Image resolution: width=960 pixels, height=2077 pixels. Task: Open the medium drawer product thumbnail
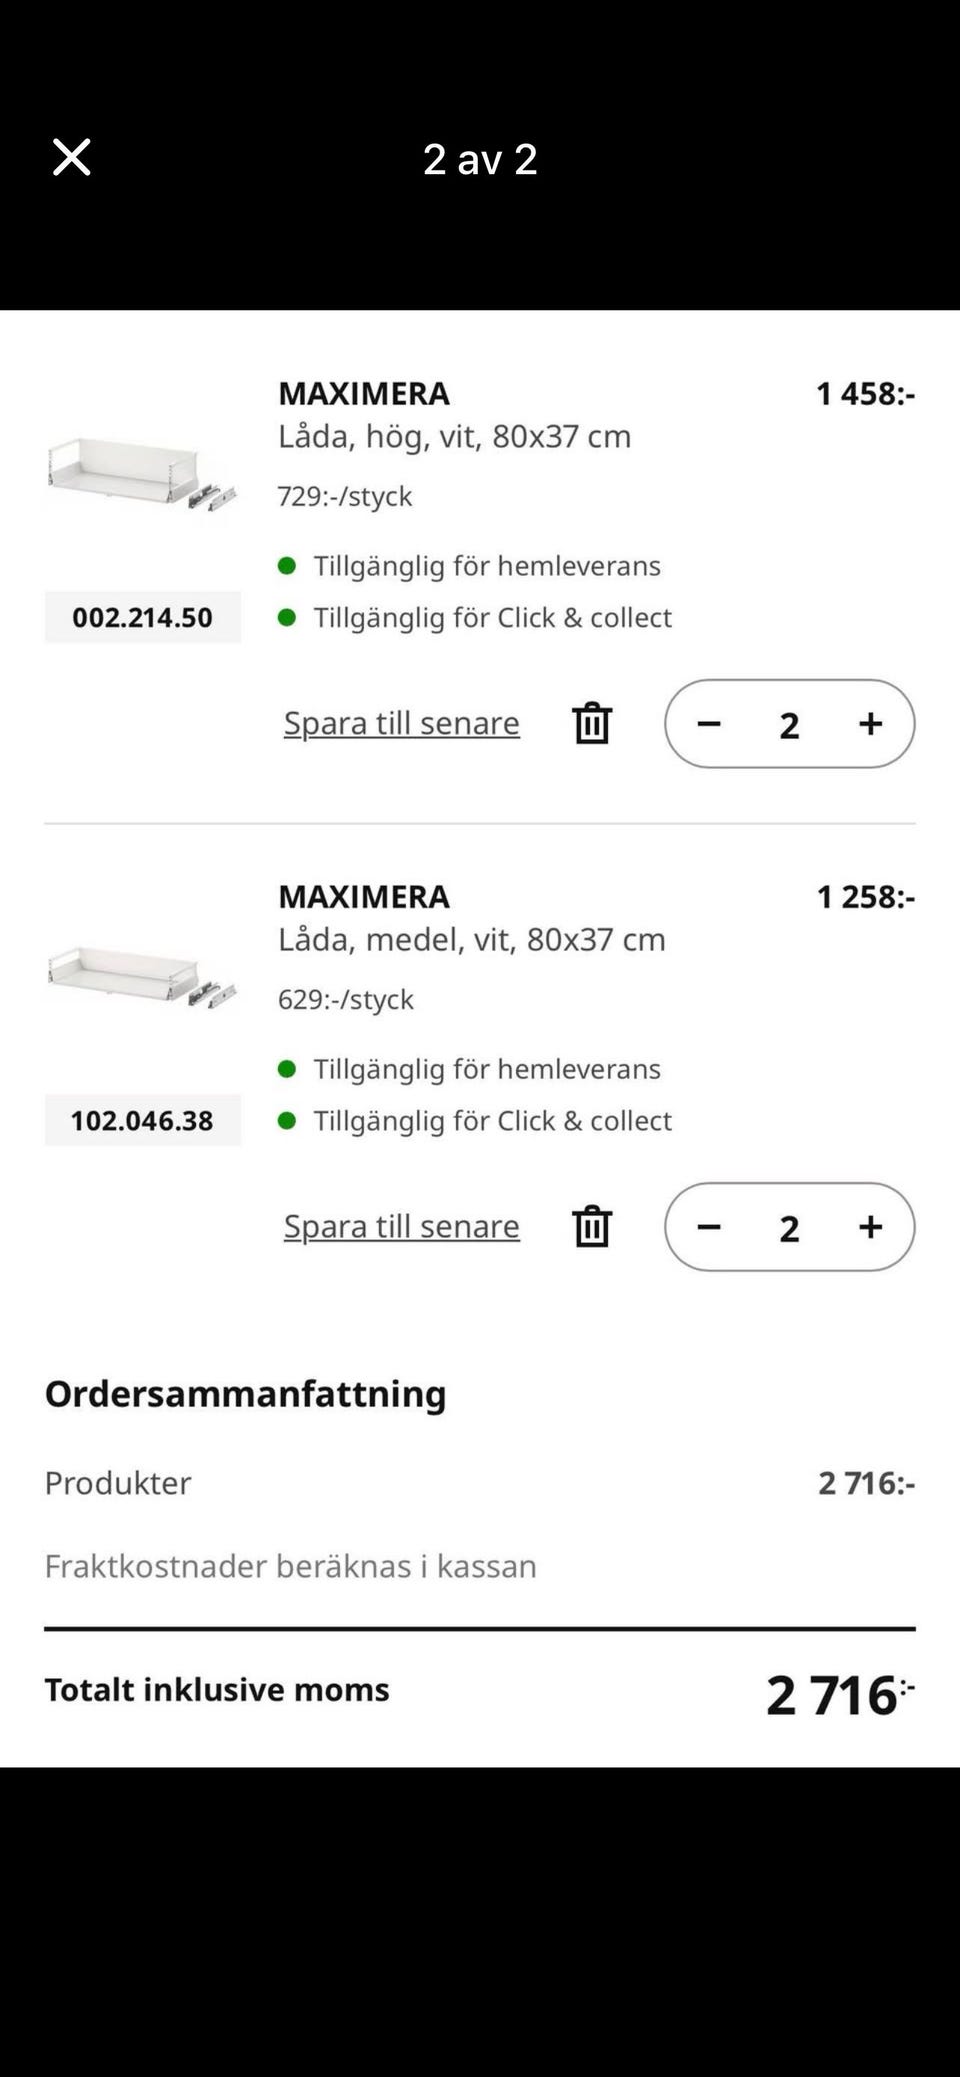[141, 975]
